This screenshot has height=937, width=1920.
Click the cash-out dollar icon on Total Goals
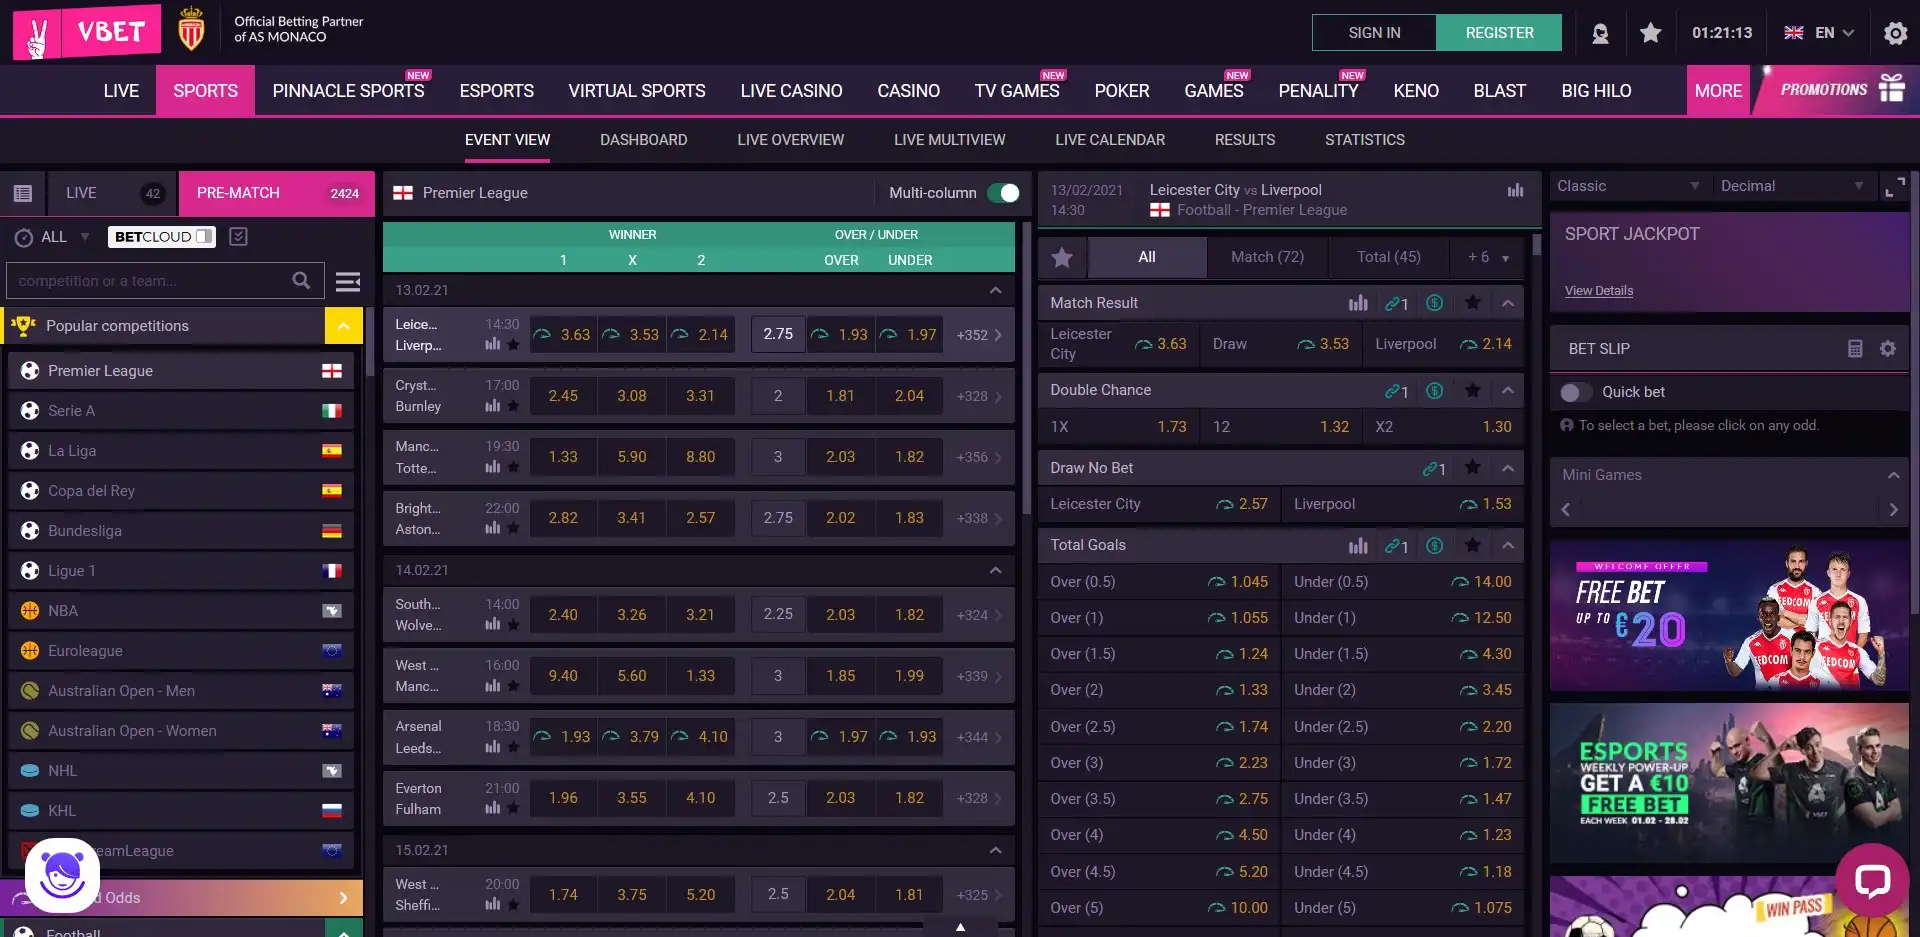pyautogui.click(x=1434, y=545)
